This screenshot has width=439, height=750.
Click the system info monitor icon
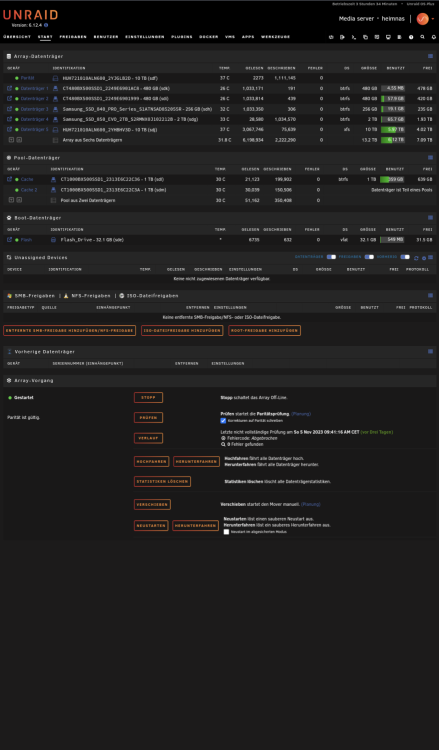pyautogui.click(x=388, y=37)
